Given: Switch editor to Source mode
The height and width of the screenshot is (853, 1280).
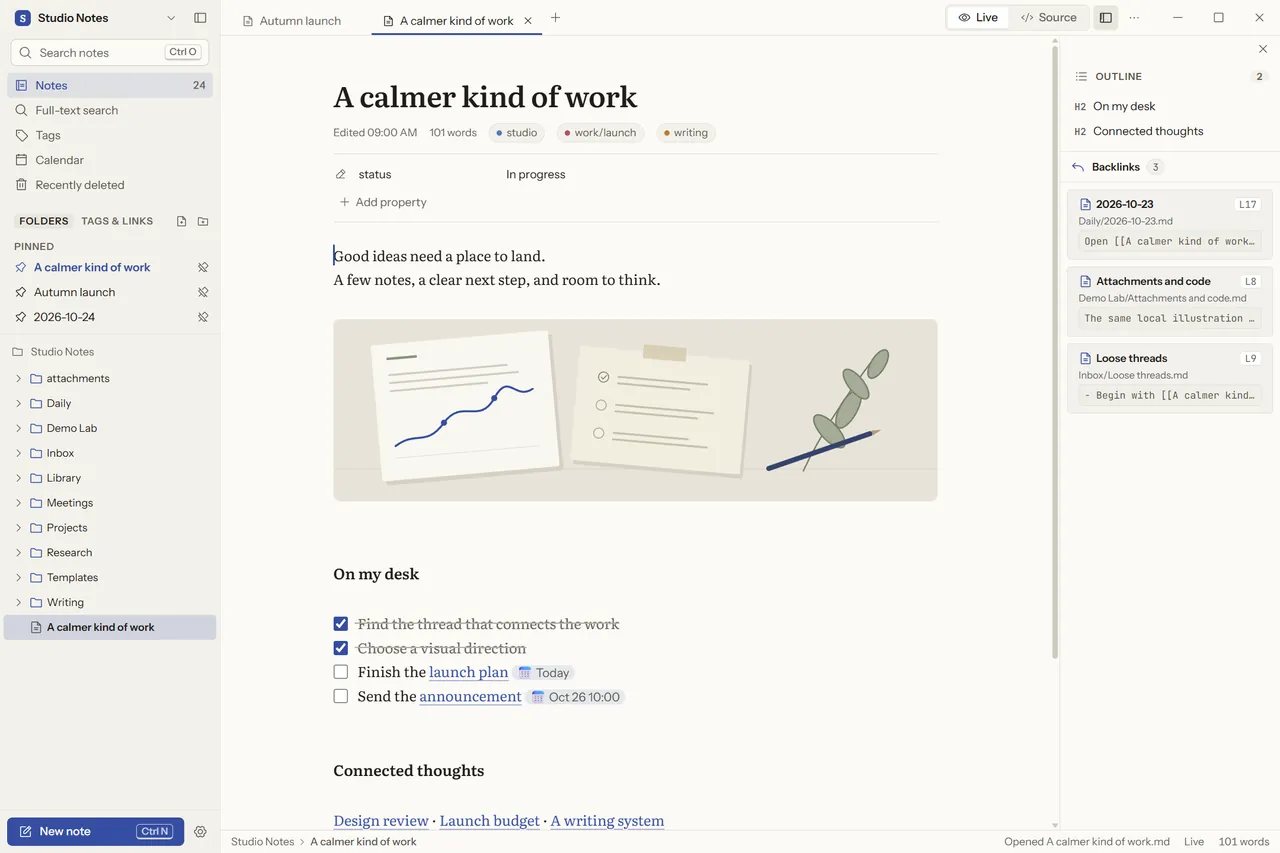Looking at the screenshot, I should pyautogui.click(x=1048, y=18).
